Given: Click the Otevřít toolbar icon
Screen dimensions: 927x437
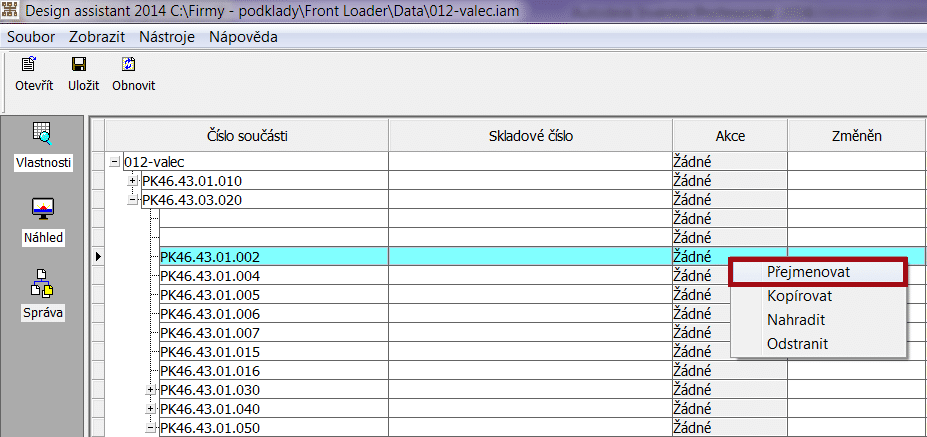Looking at the screenshot, I should click(28, 64).
